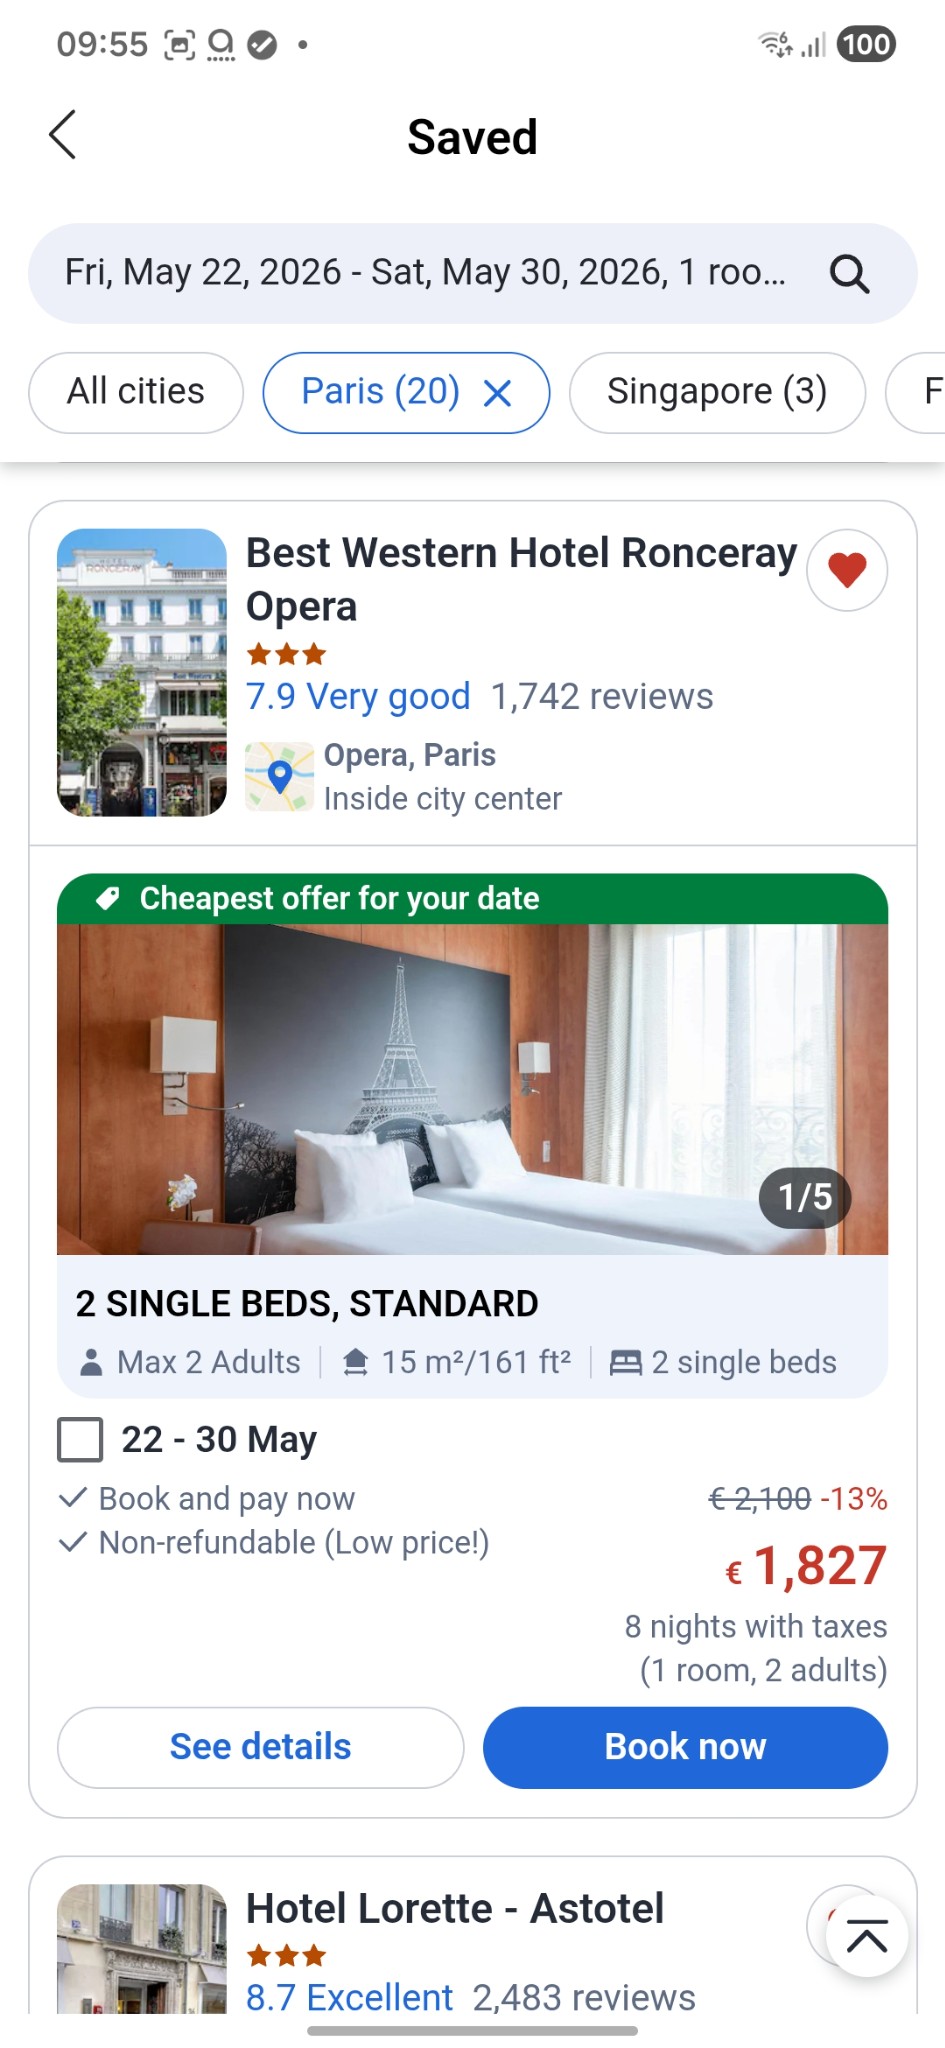
Task: Tap the price tag icon in green banner
Action: click(108, 898)
